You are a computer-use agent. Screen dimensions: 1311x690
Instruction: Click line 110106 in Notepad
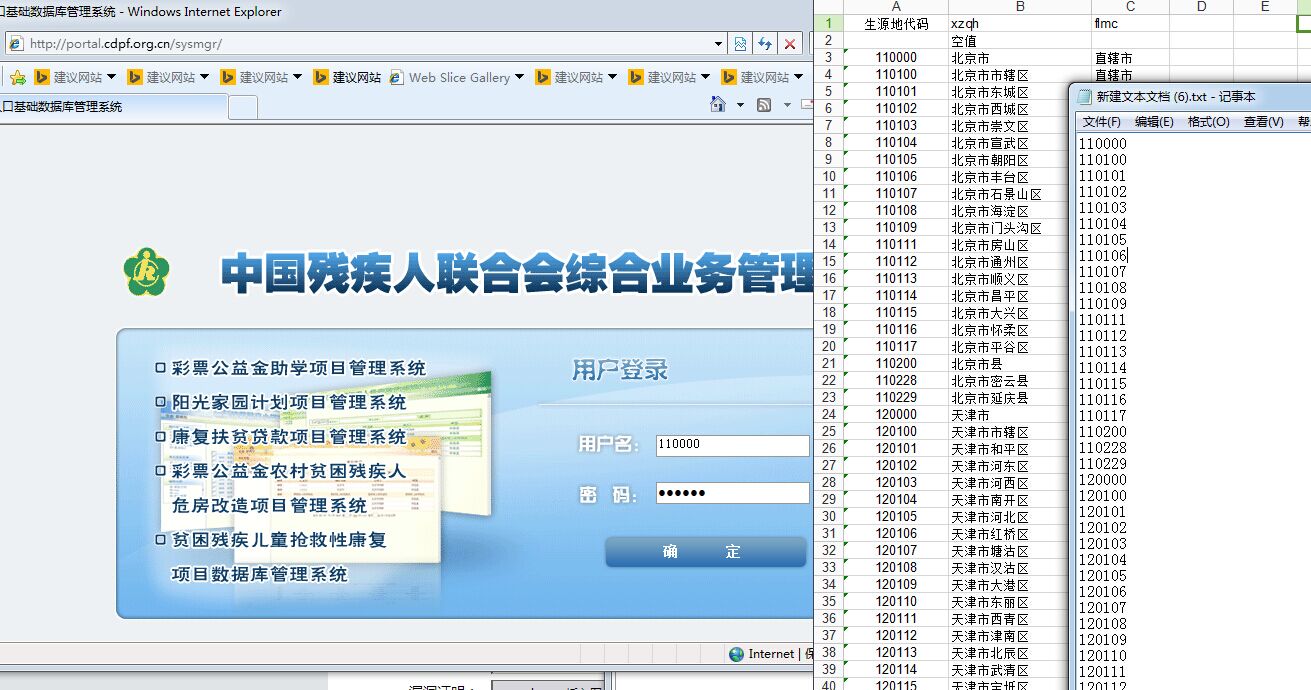tap(1103, 256)
